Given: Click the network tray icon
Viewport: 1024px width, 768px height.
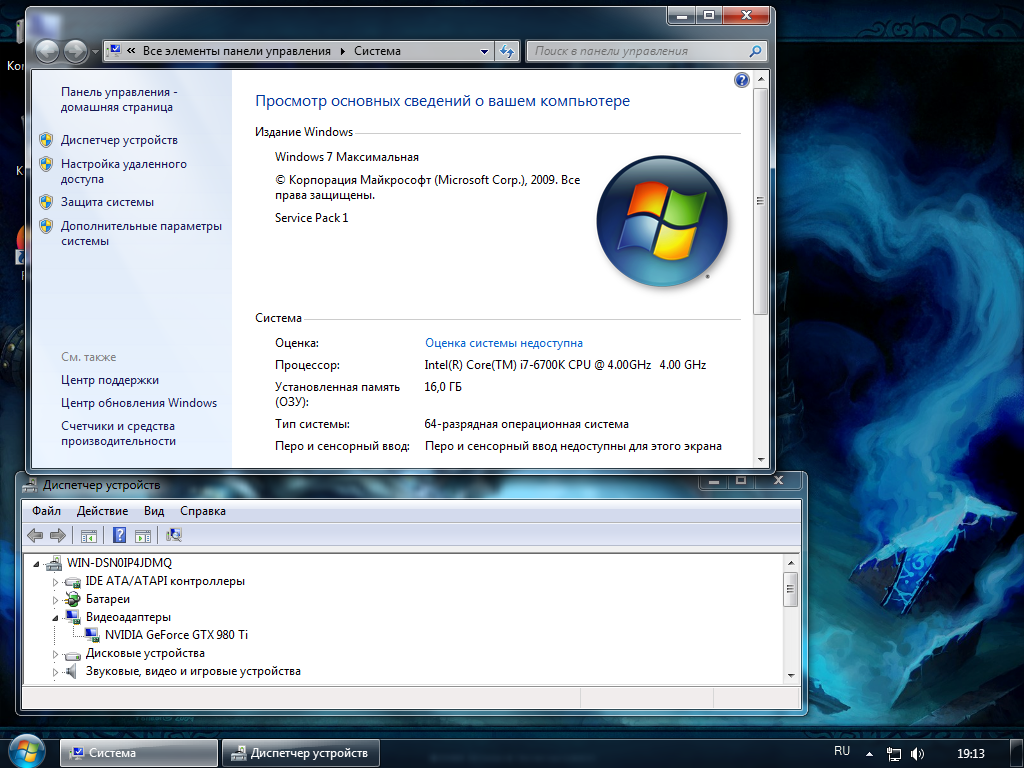Looking at the screenshot, I should click(893, 754).
